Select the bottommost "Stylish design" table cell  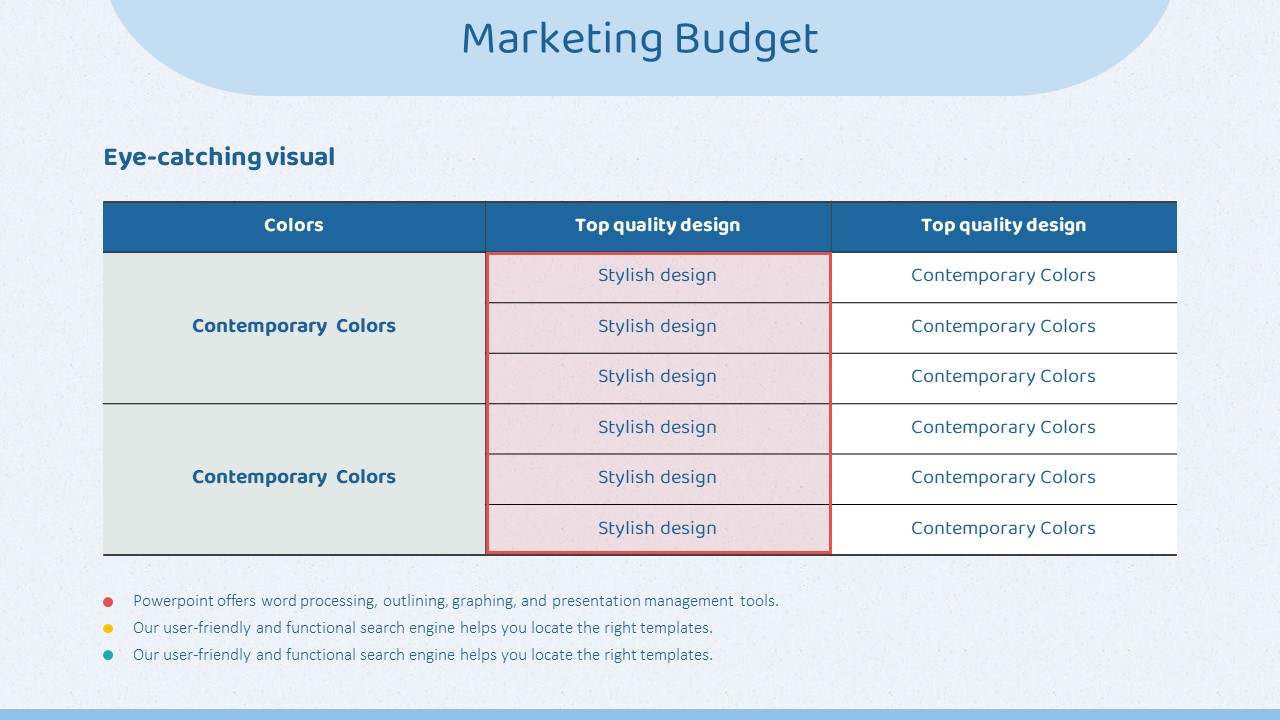[x=658, y=529]
